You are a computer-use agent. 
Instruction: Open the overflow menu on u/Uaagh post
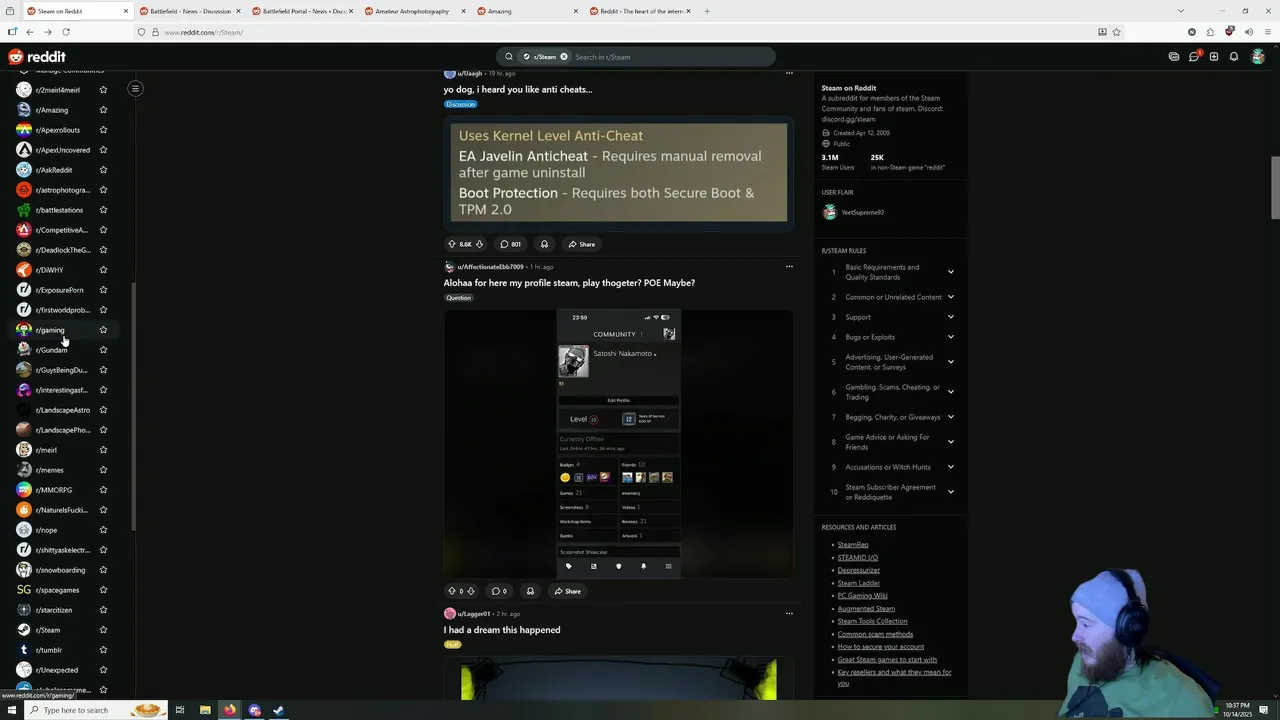(x=789, y=73)
